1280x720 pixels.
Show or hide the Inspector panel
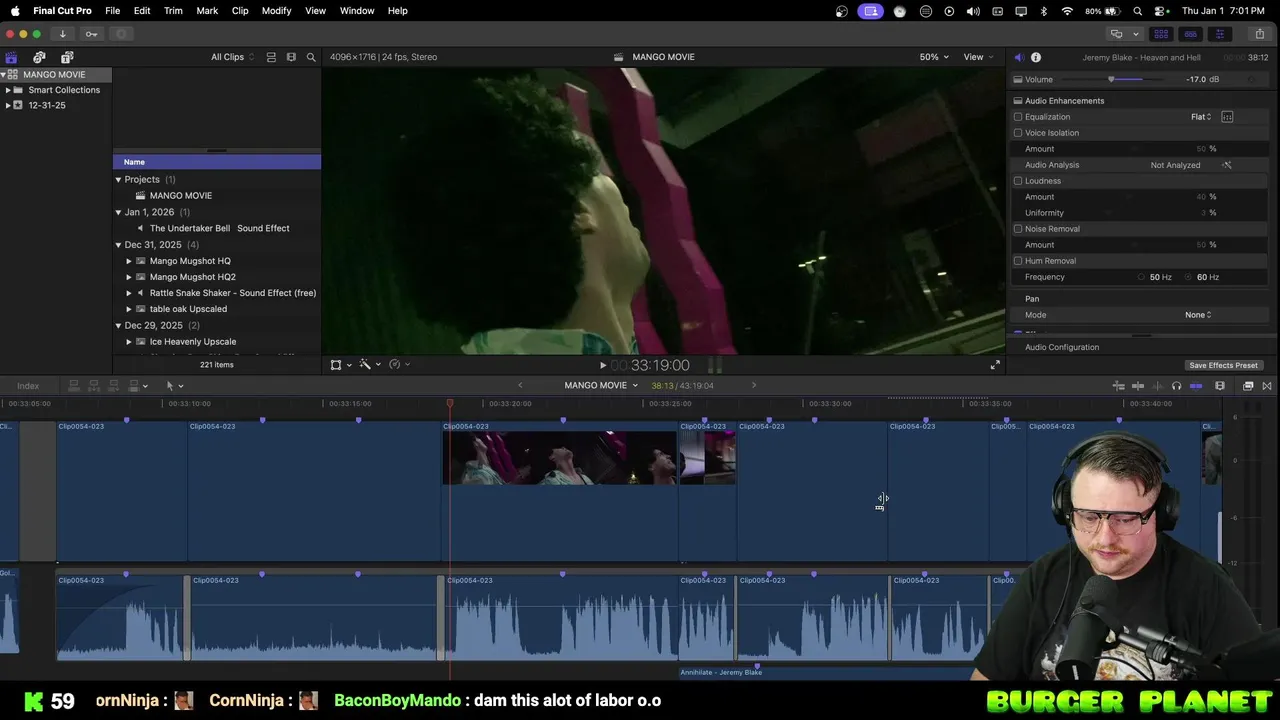(1219, 34)
